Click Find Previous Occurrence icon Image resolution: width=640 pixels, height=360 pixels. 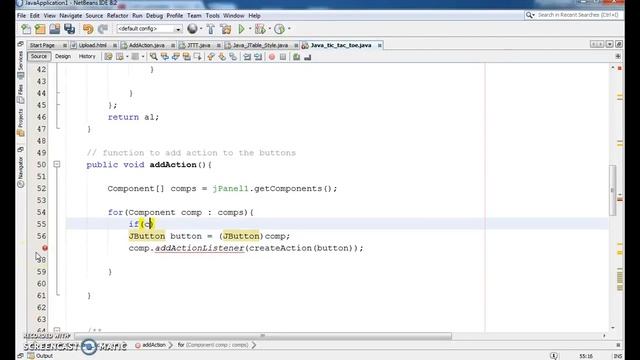click(x=164, y=57)
